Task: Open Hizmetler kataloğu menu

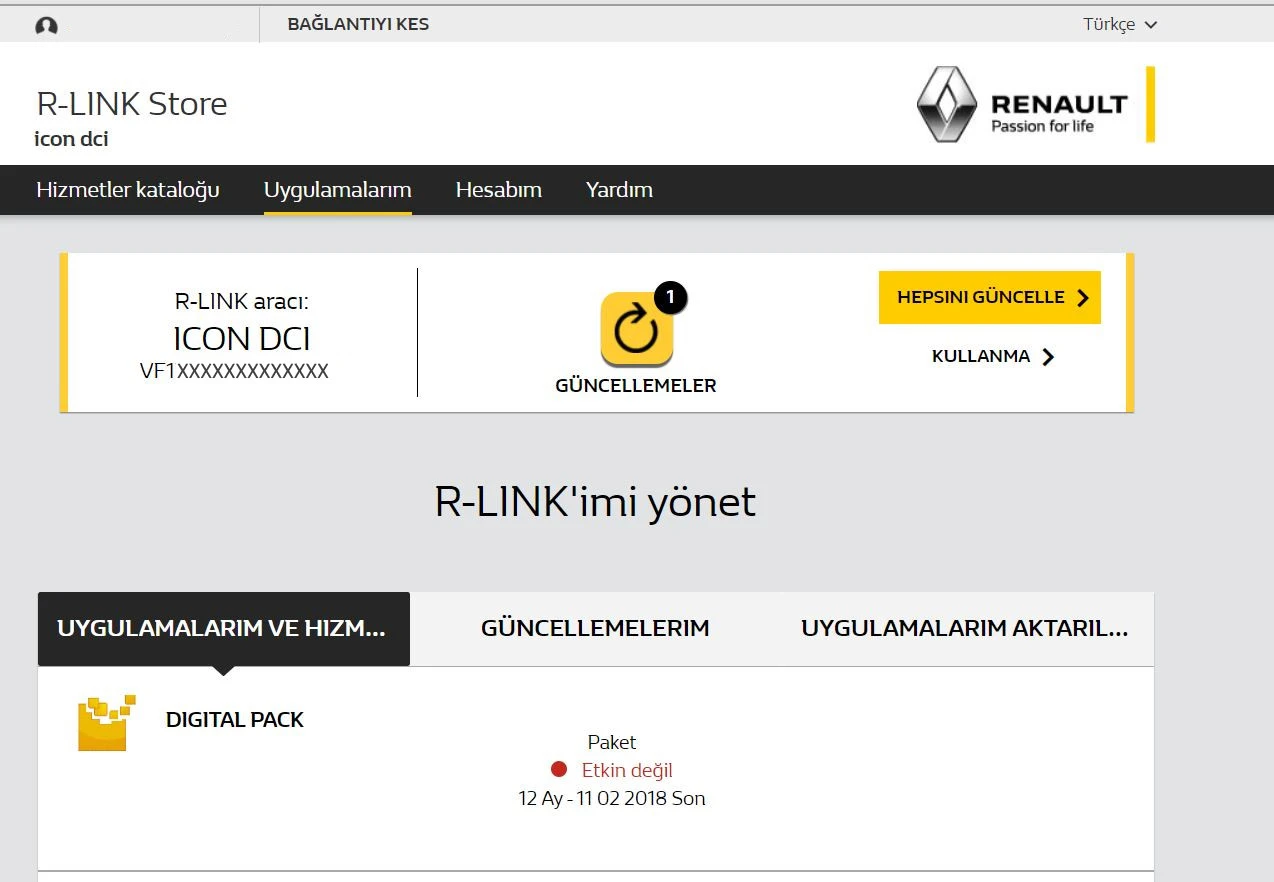Action: (x=128, y=190)
